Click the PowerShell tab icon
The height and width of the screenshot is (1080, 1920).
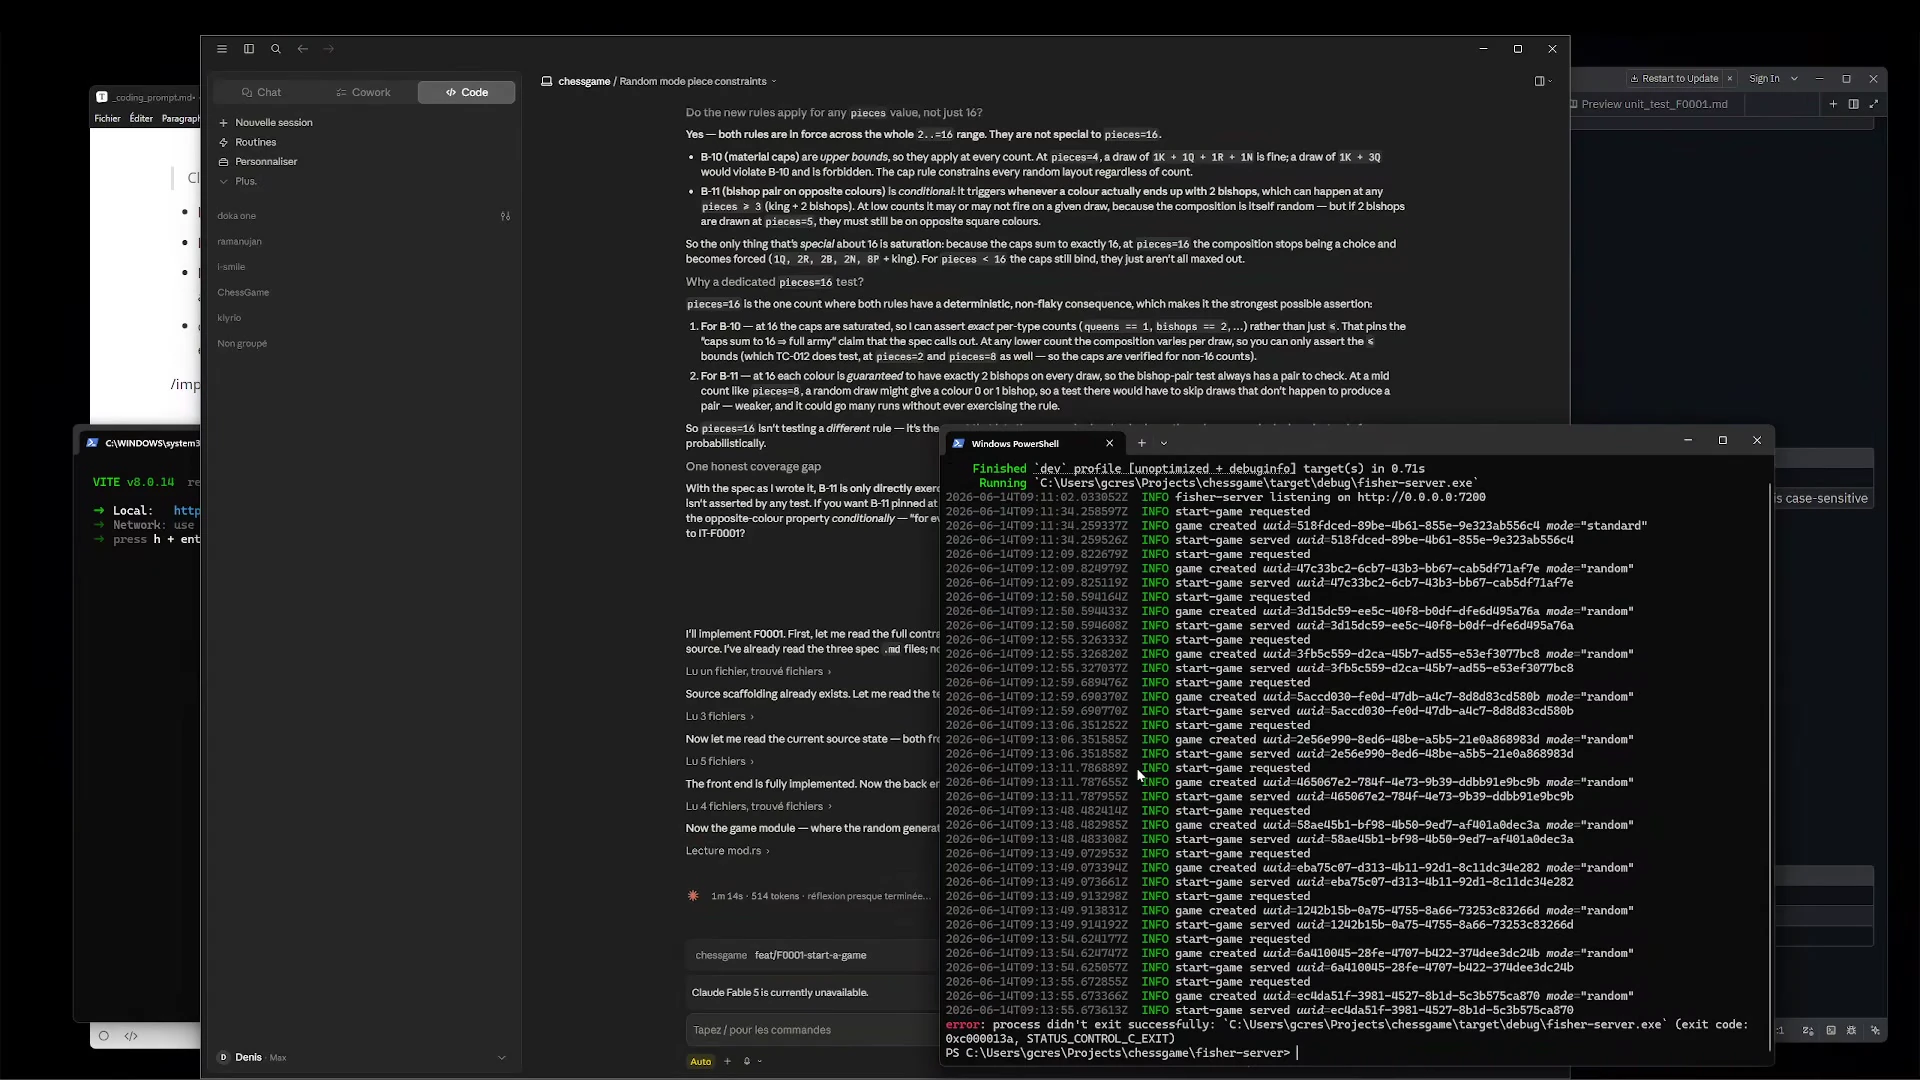[x=958, y=443]
